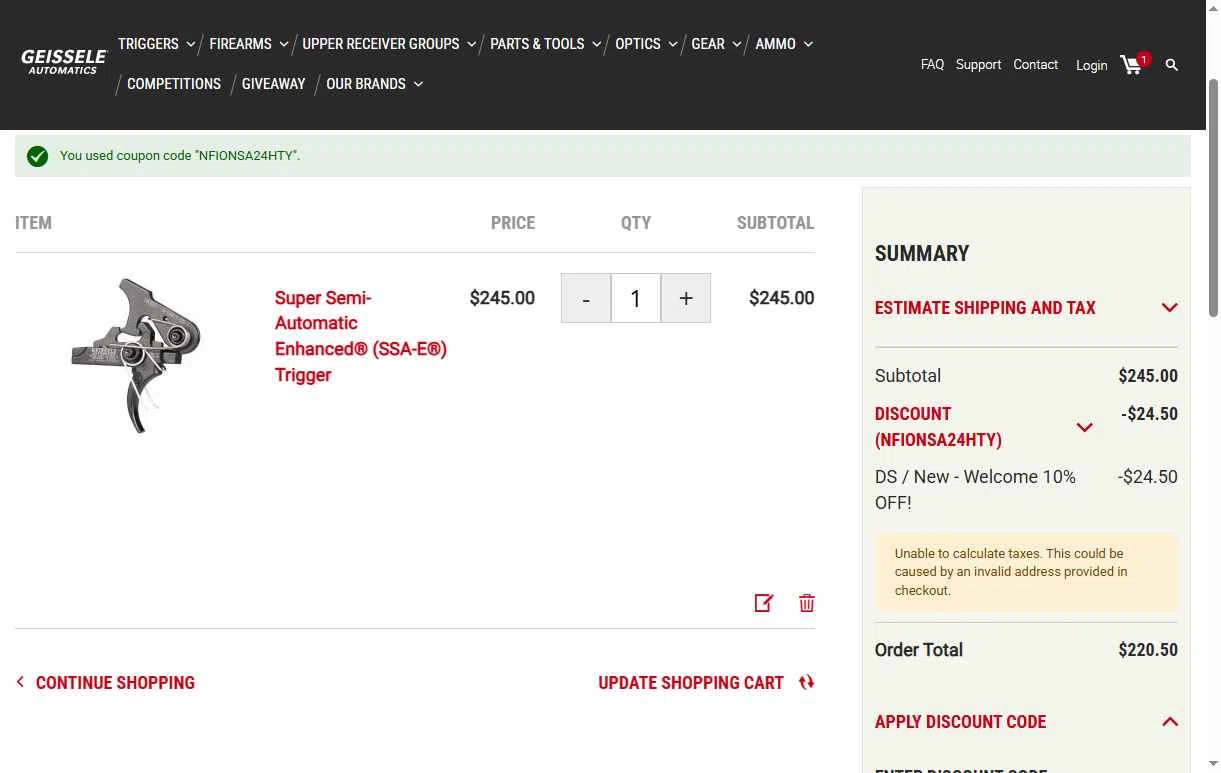Open the FAQ link
Image resolution: width=1221 pixels, height=773 pixels.
point(932,64)
